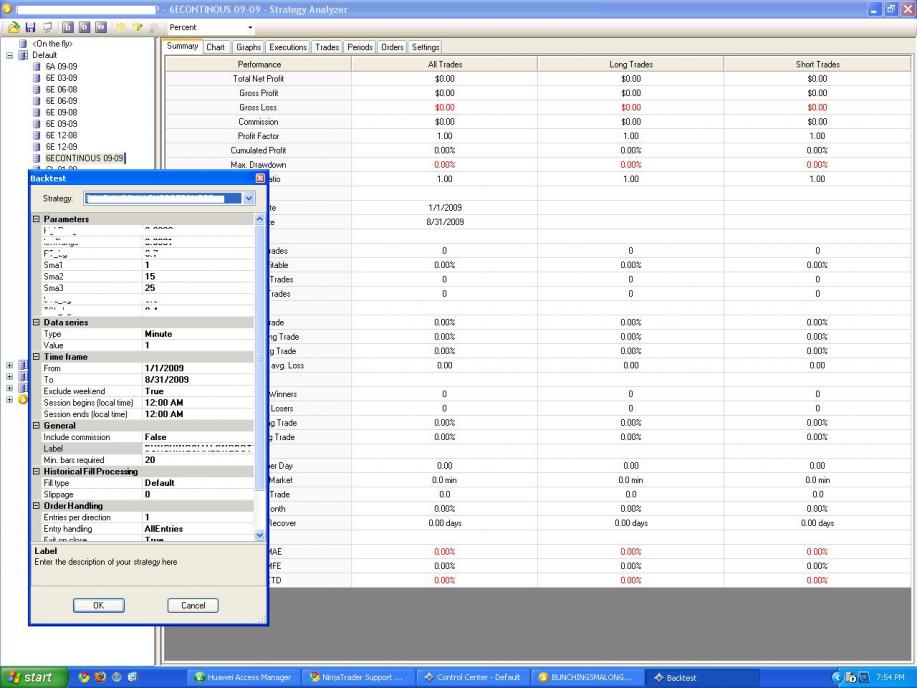Select the Summary tab
This screenshot has height=688, width=917.
182,46
